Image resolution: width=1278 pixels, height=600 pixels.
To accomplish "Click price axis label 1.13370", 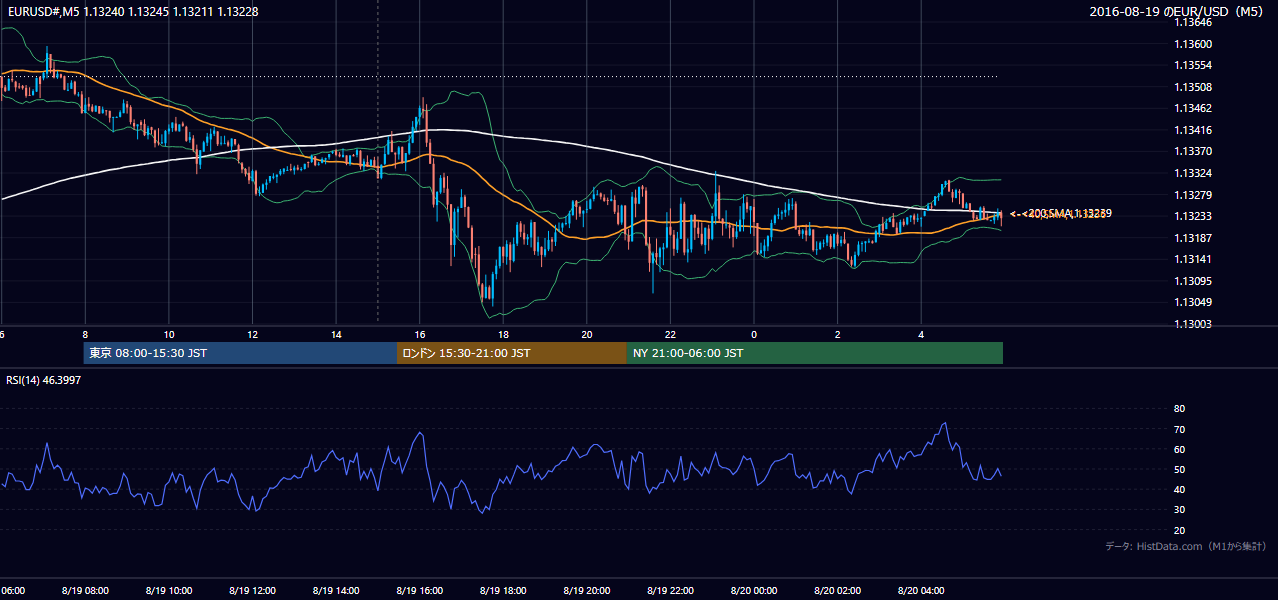I will point(1193,151).
